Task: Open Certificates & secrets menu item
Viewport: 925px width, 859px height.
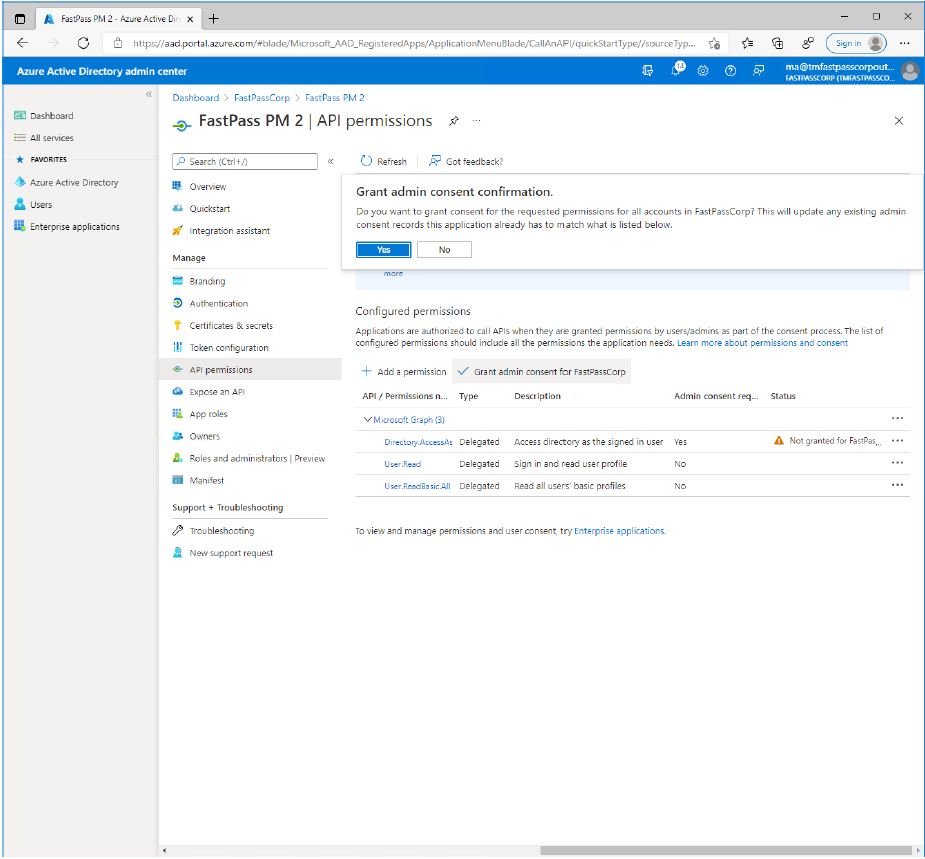Action: point(230,326)
